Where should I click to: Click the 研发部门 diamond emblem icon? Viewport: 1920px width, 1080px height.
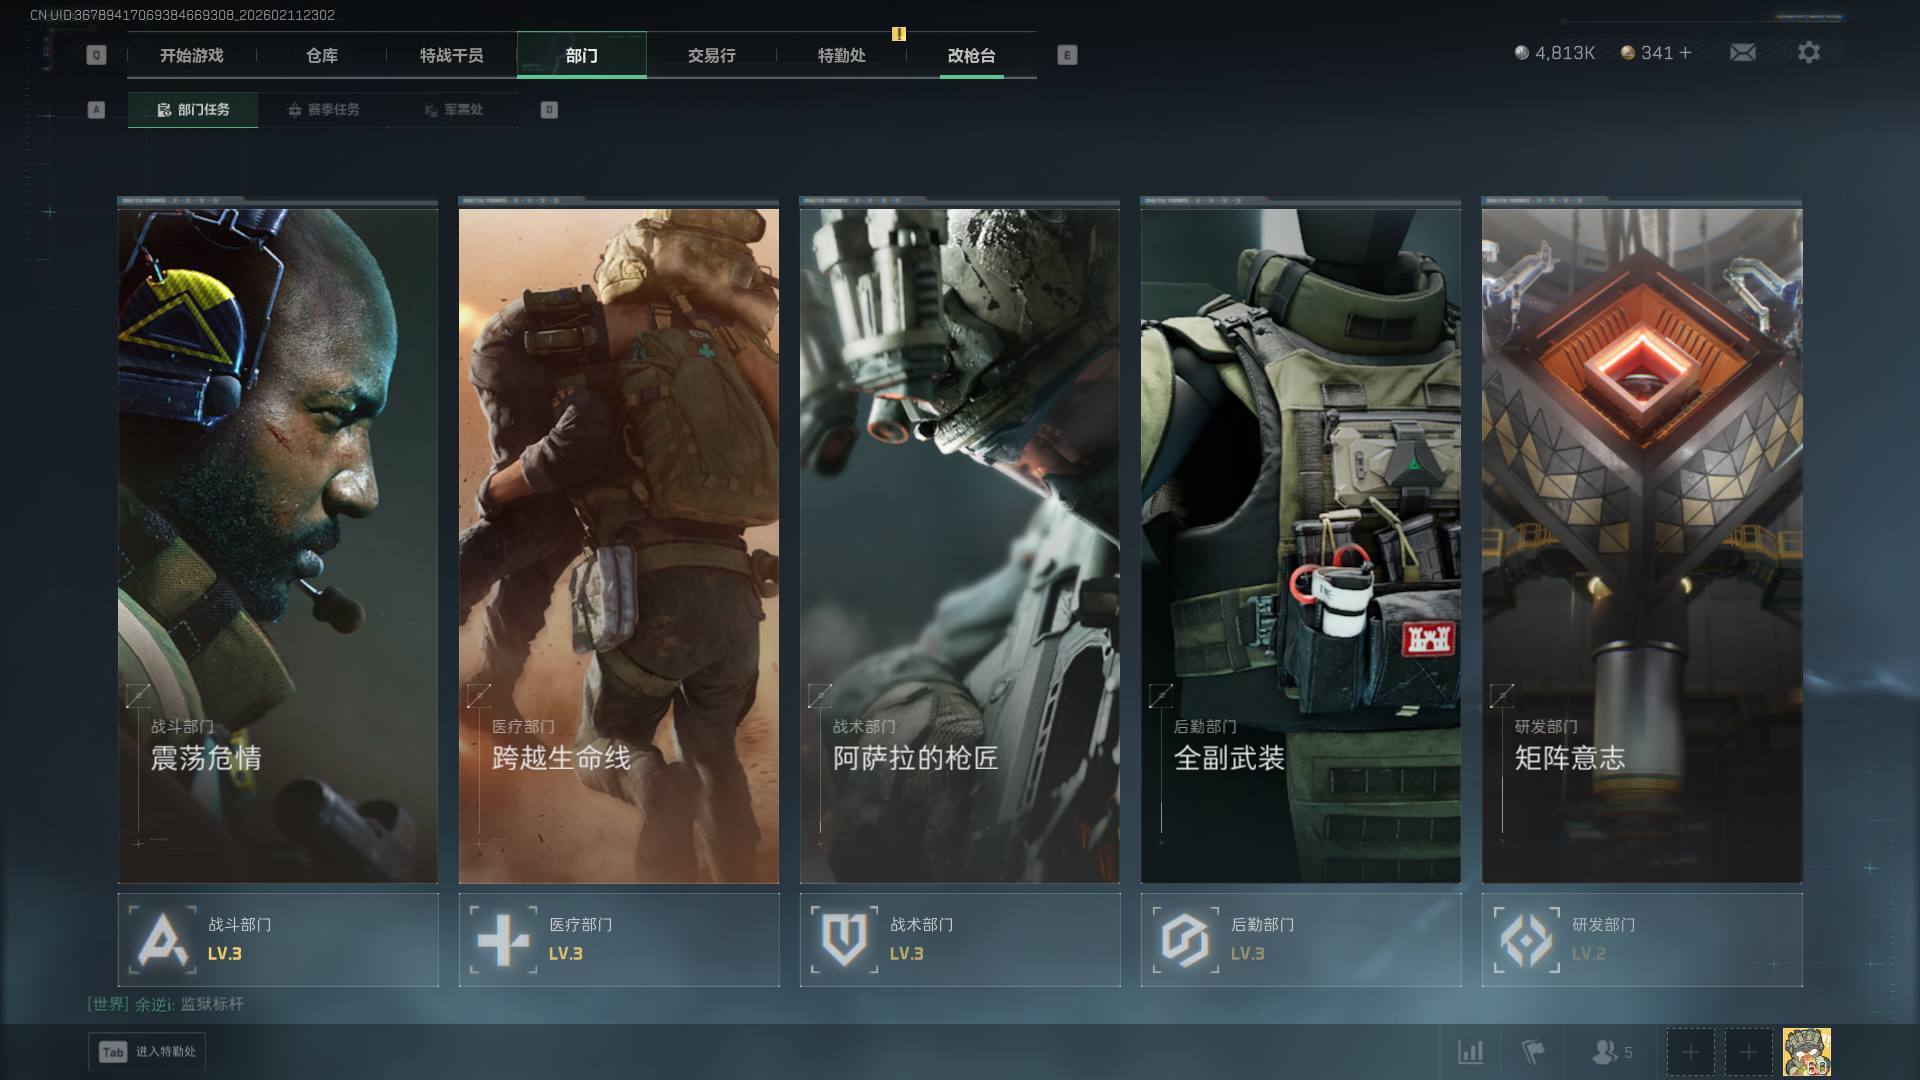(x=1526, y=940)
